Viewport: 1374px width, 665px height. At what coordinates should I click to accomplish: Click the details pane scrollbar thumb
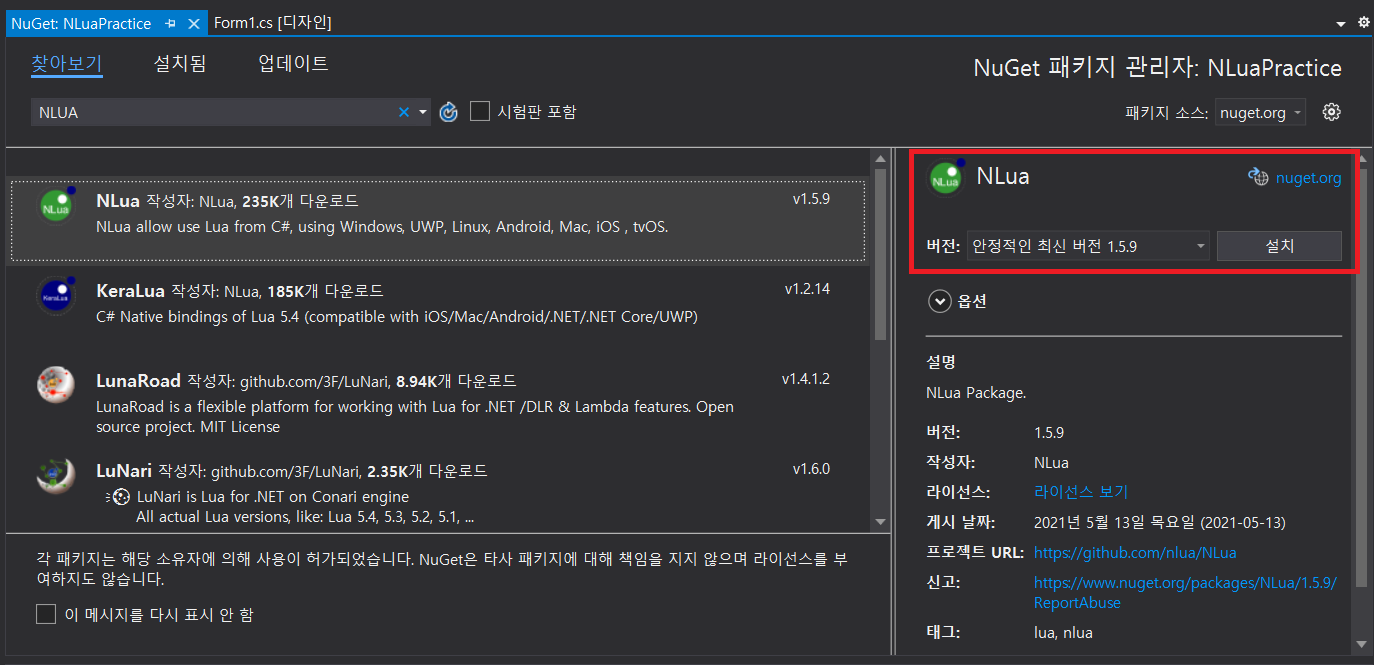[x=1361, y=376]
